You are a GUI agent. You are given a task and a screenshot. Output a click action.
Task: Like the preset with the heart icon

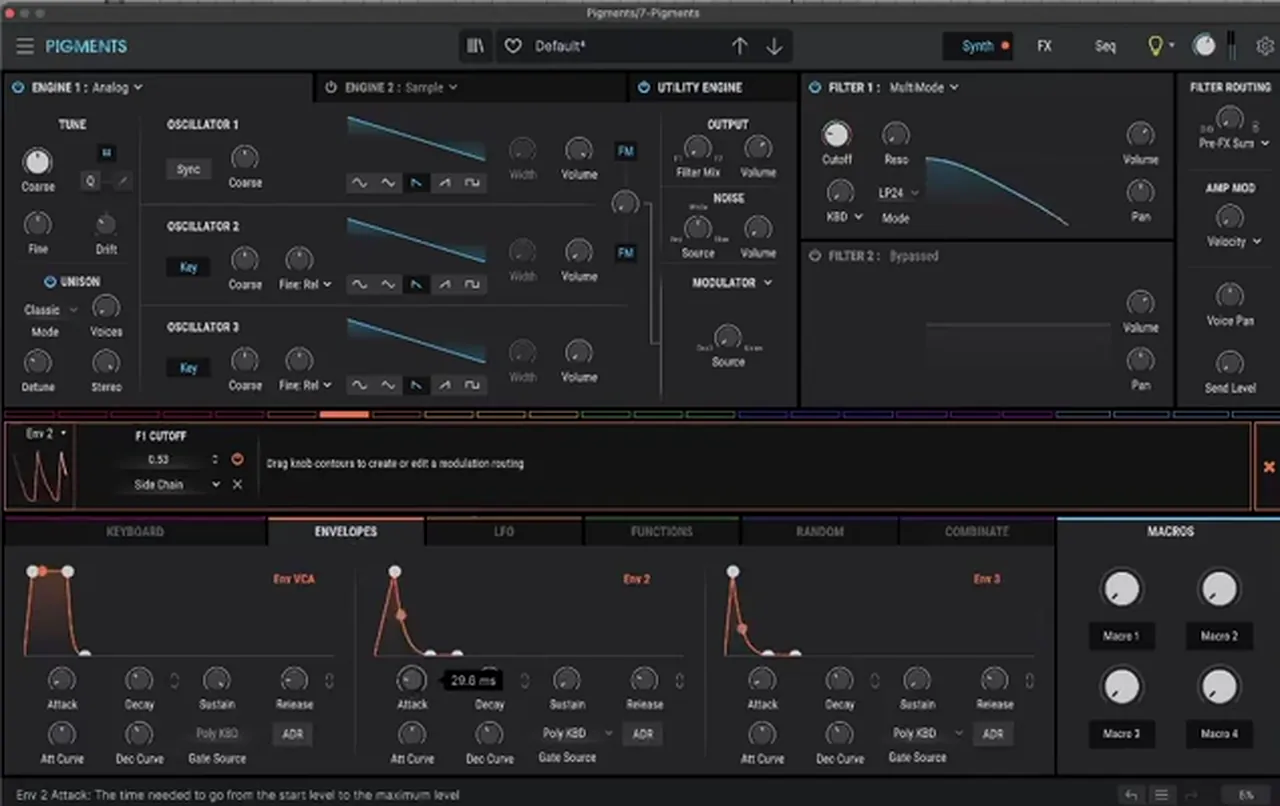click(x=513, y=46)
